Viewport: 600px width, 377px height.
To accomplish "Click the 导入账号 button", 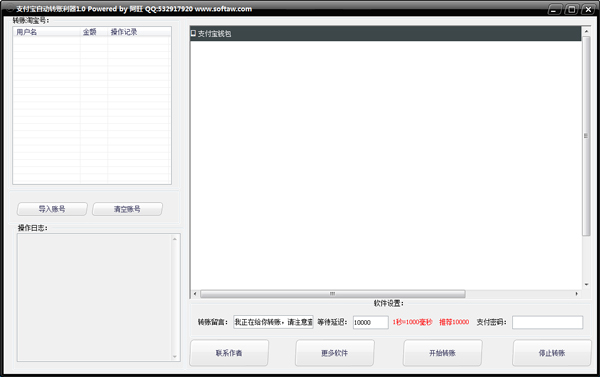I will click(x=52, y=209).
